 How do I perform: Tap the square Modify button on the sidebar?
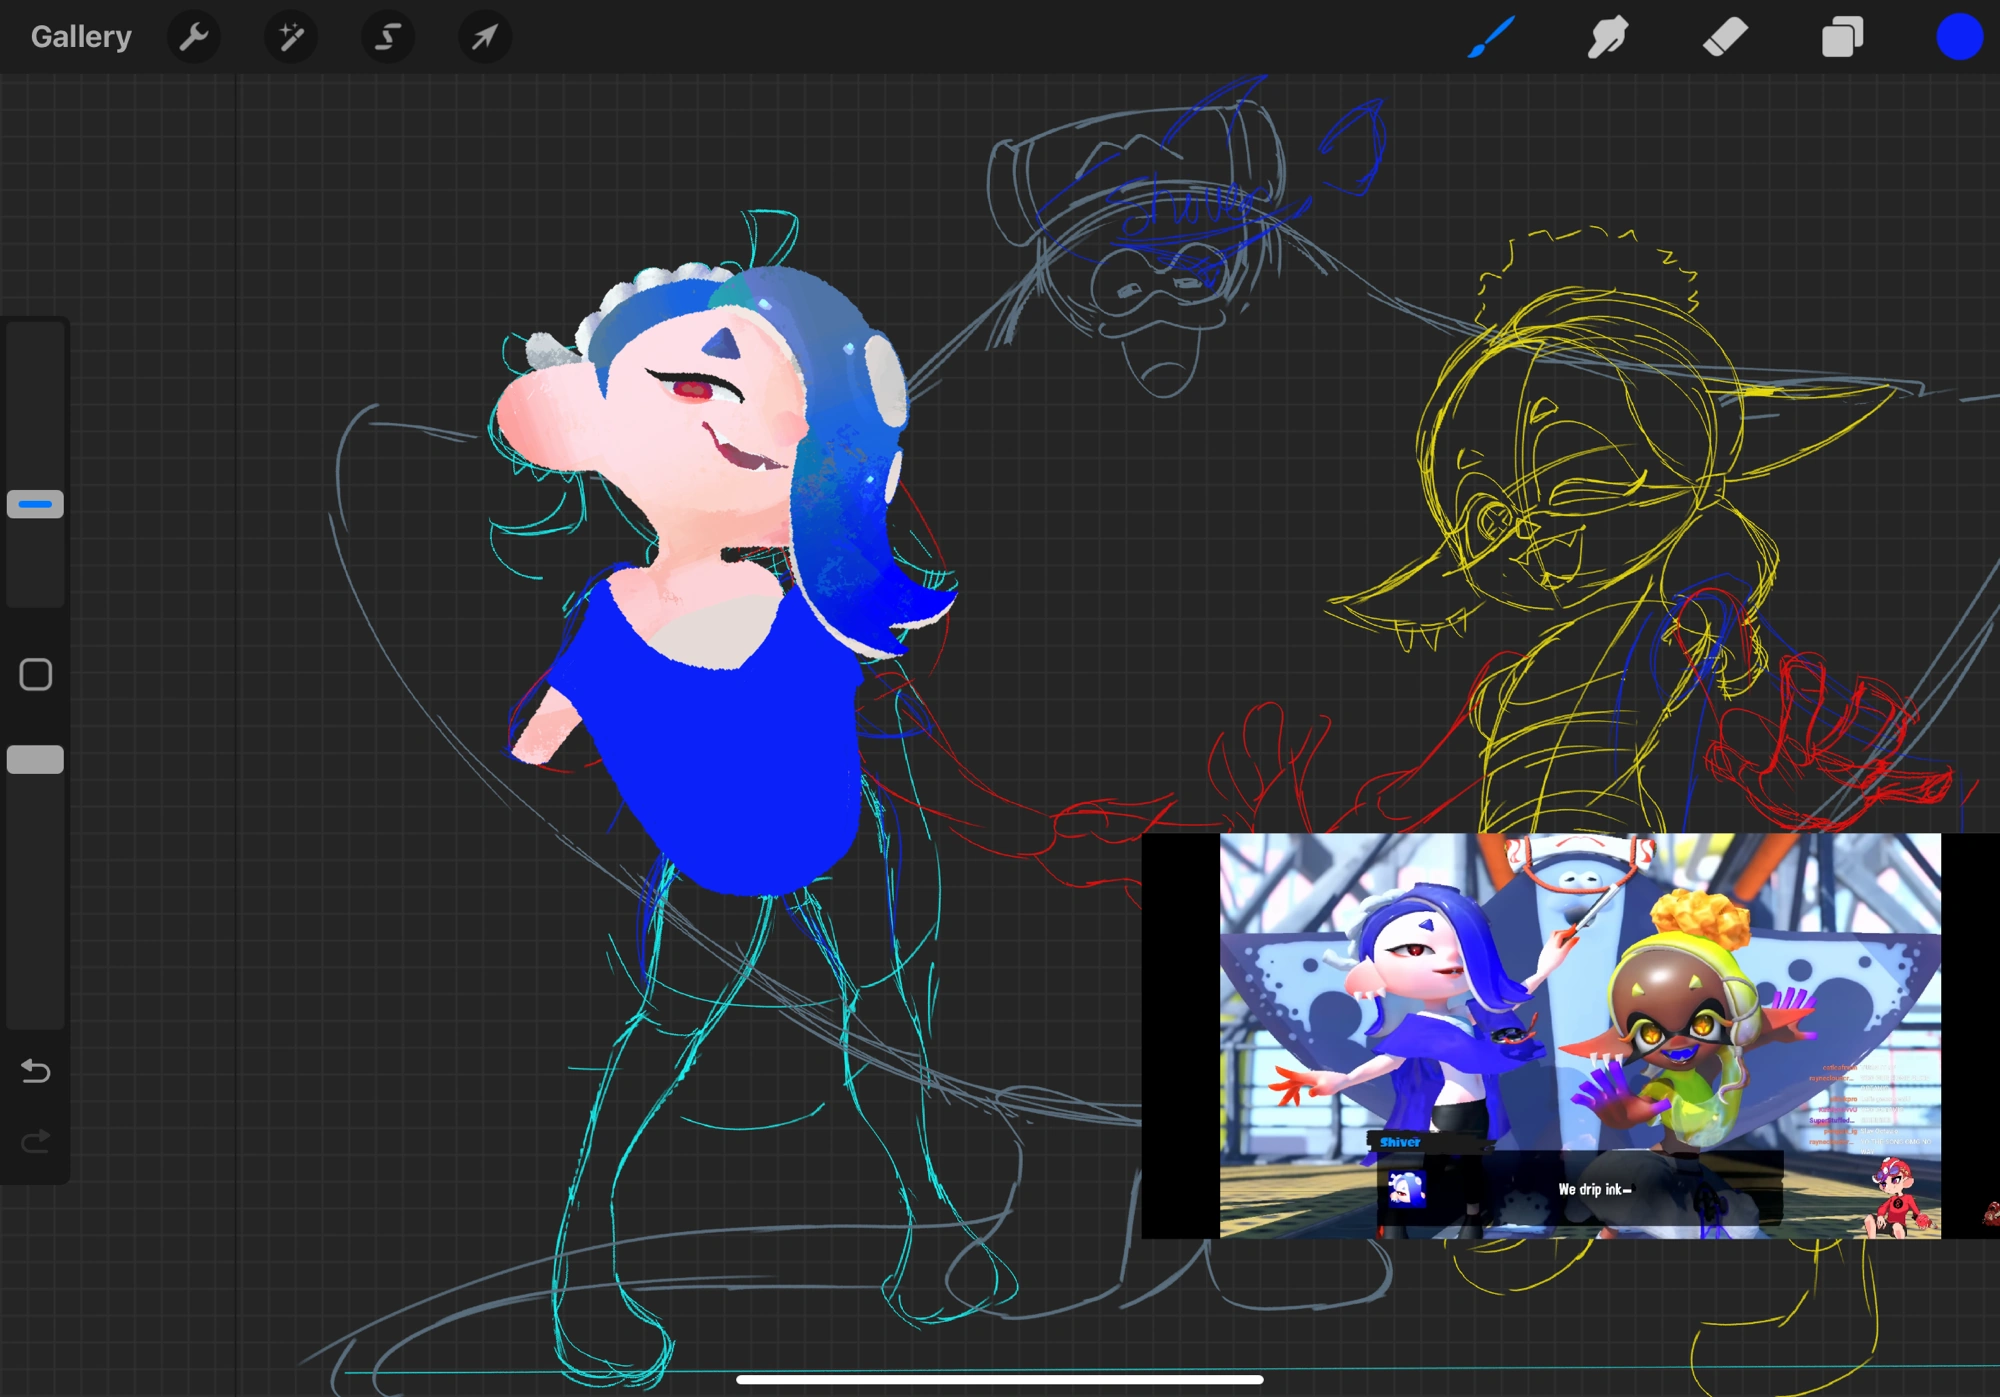tap(36, 676)
